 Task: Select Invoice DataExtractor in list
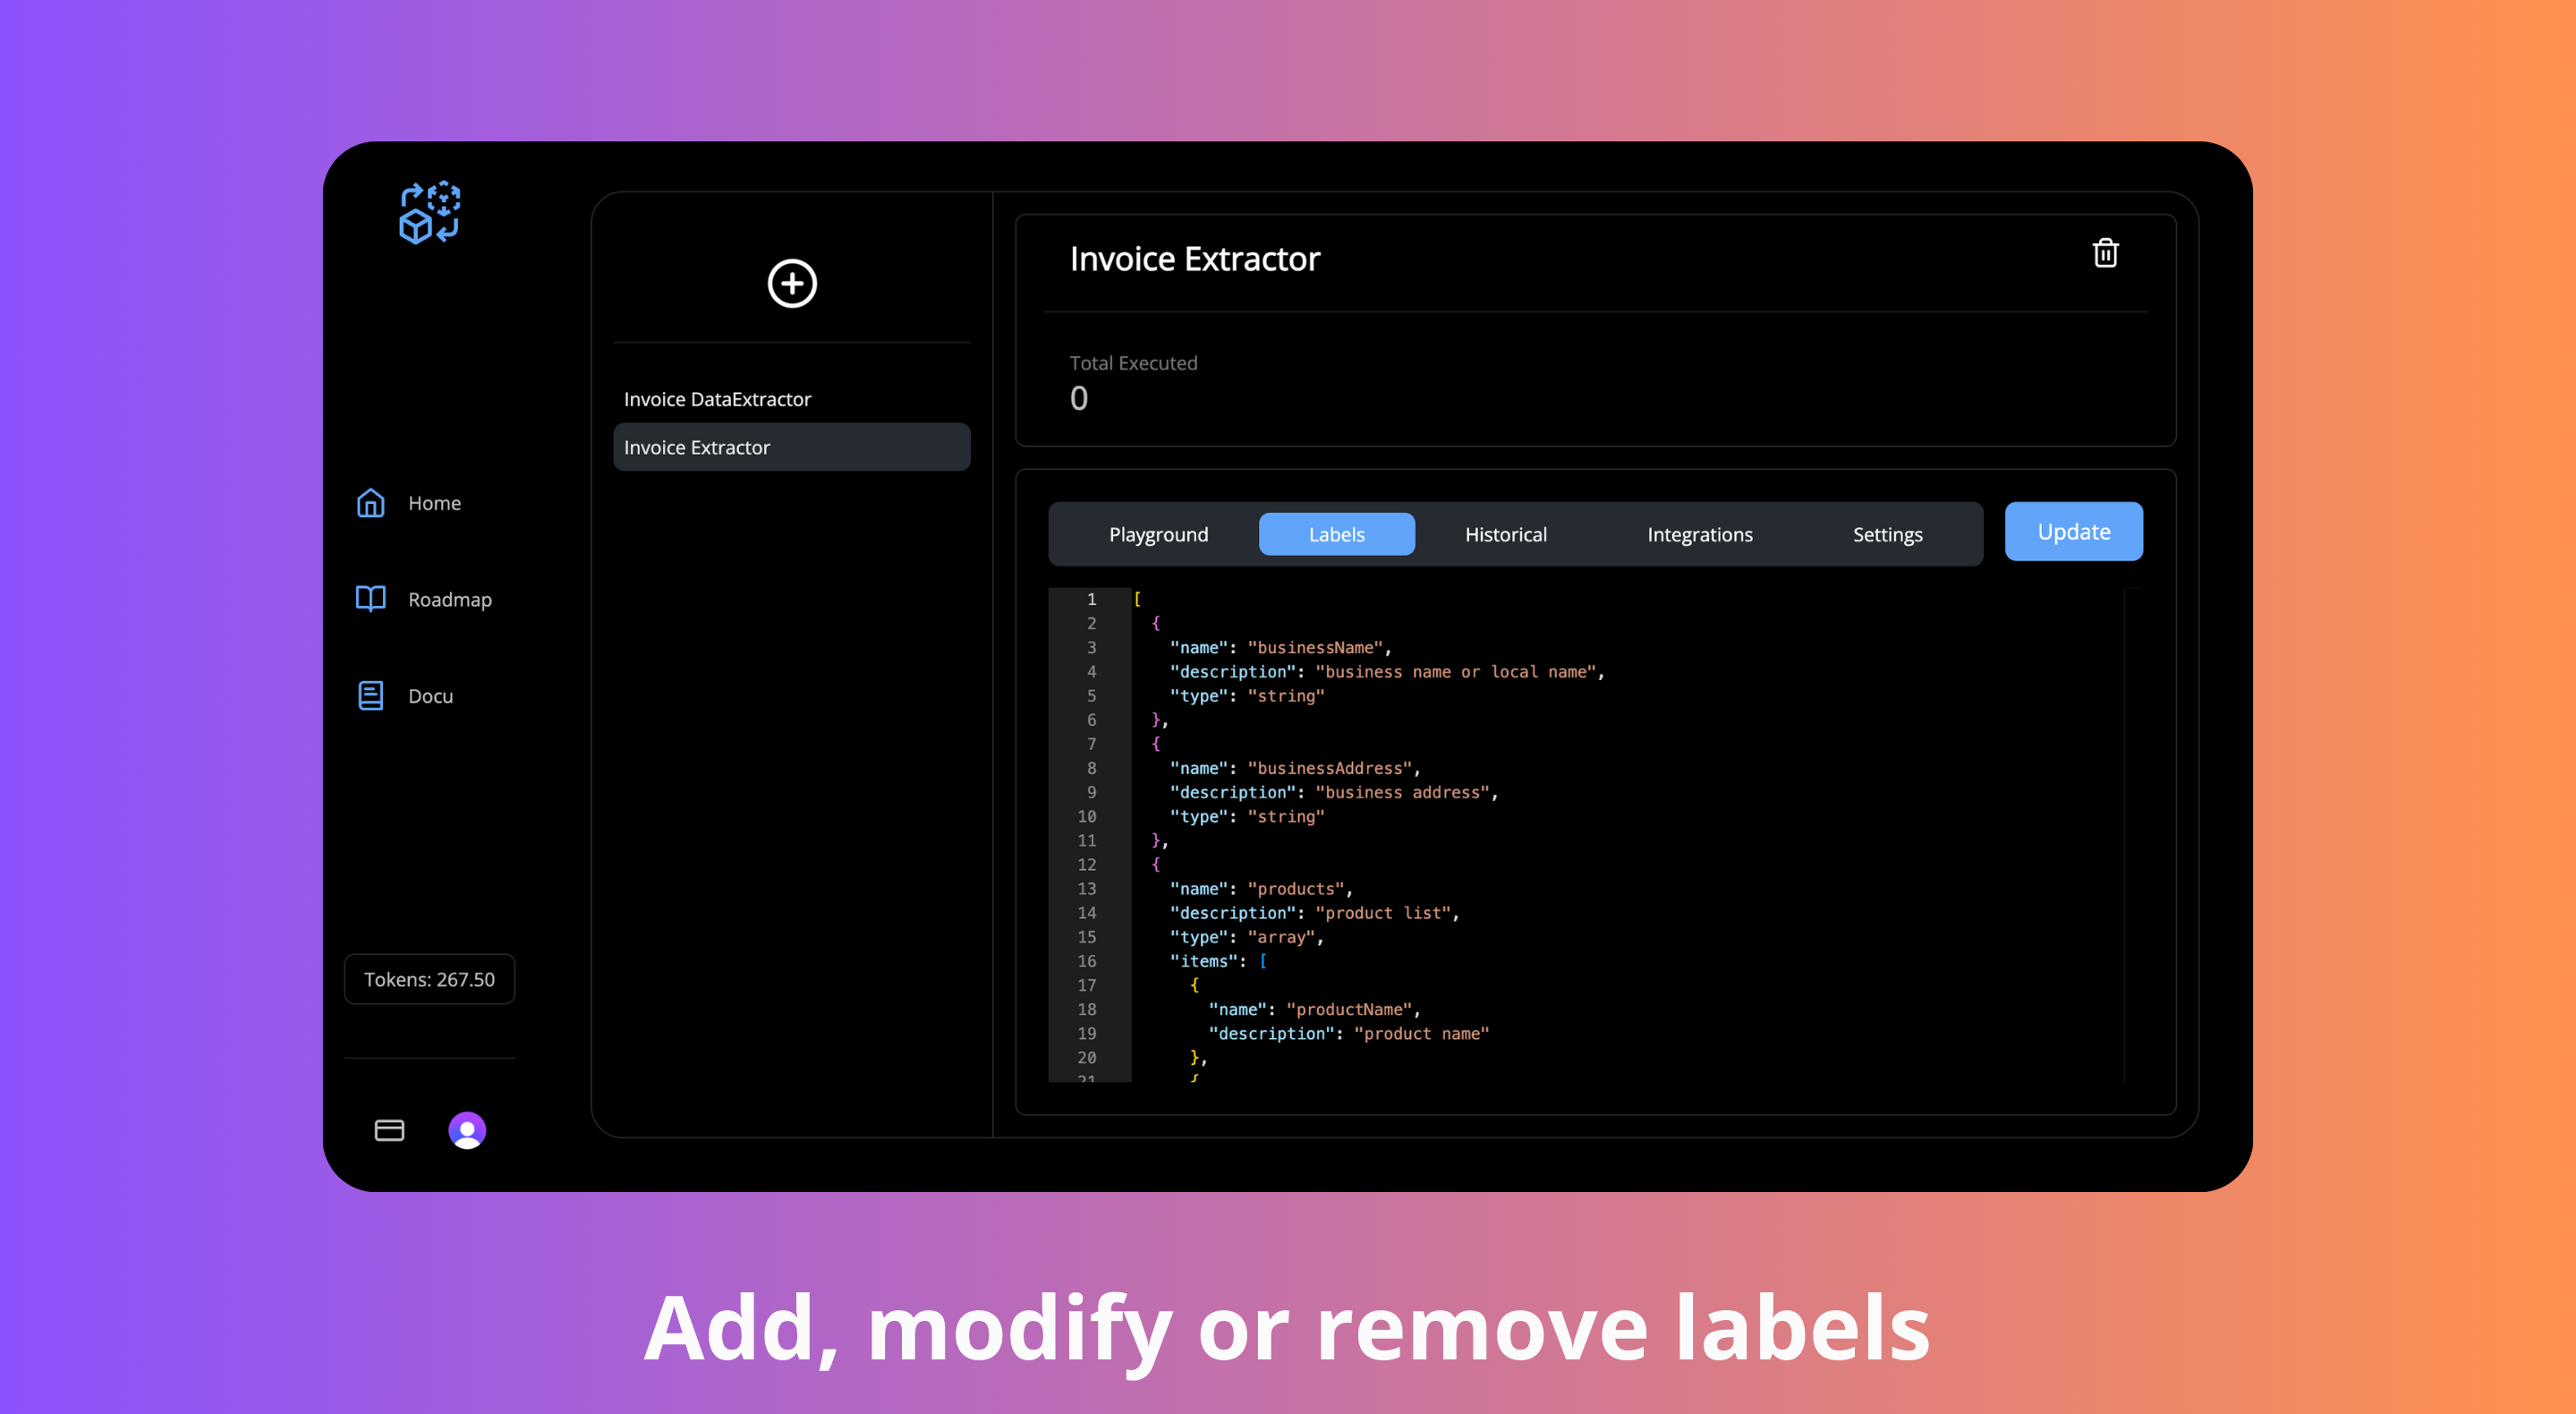pos(717,399)
